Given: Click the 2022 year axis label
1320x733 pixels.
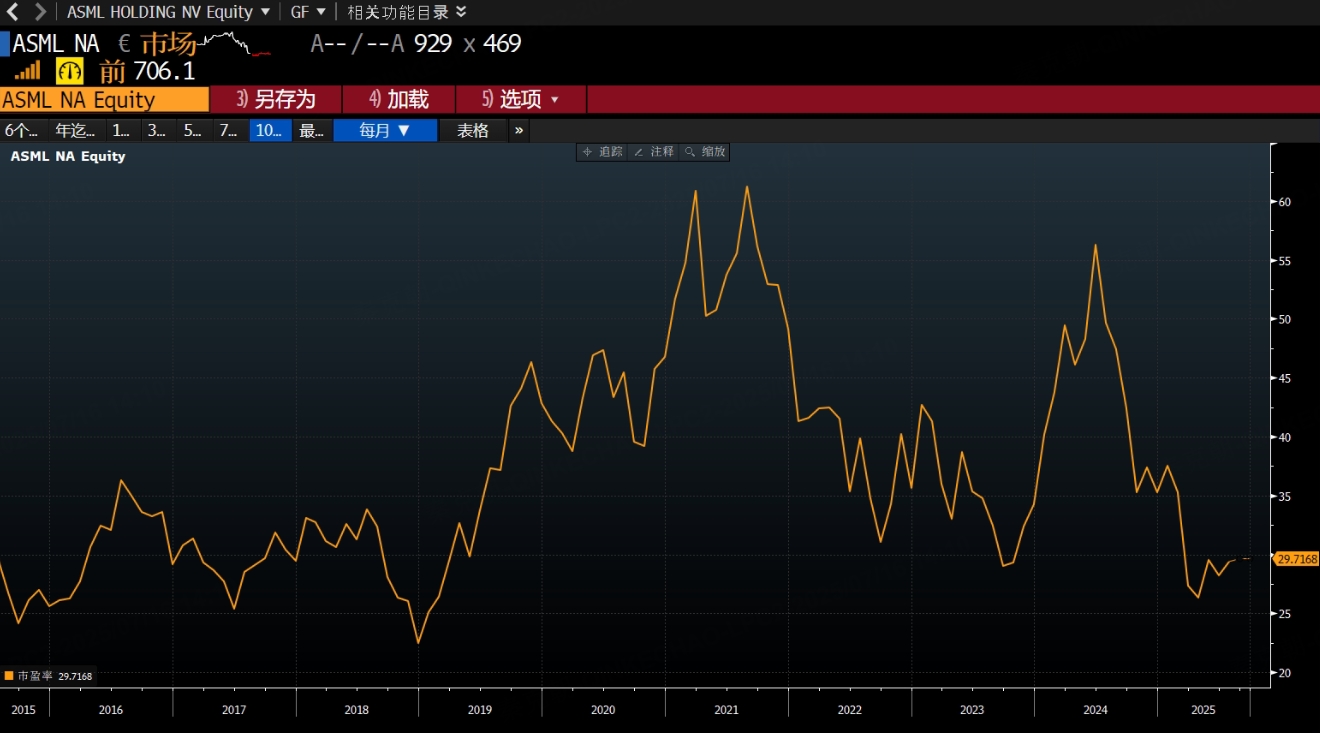Looking at the screenshot, I should 849,709.
